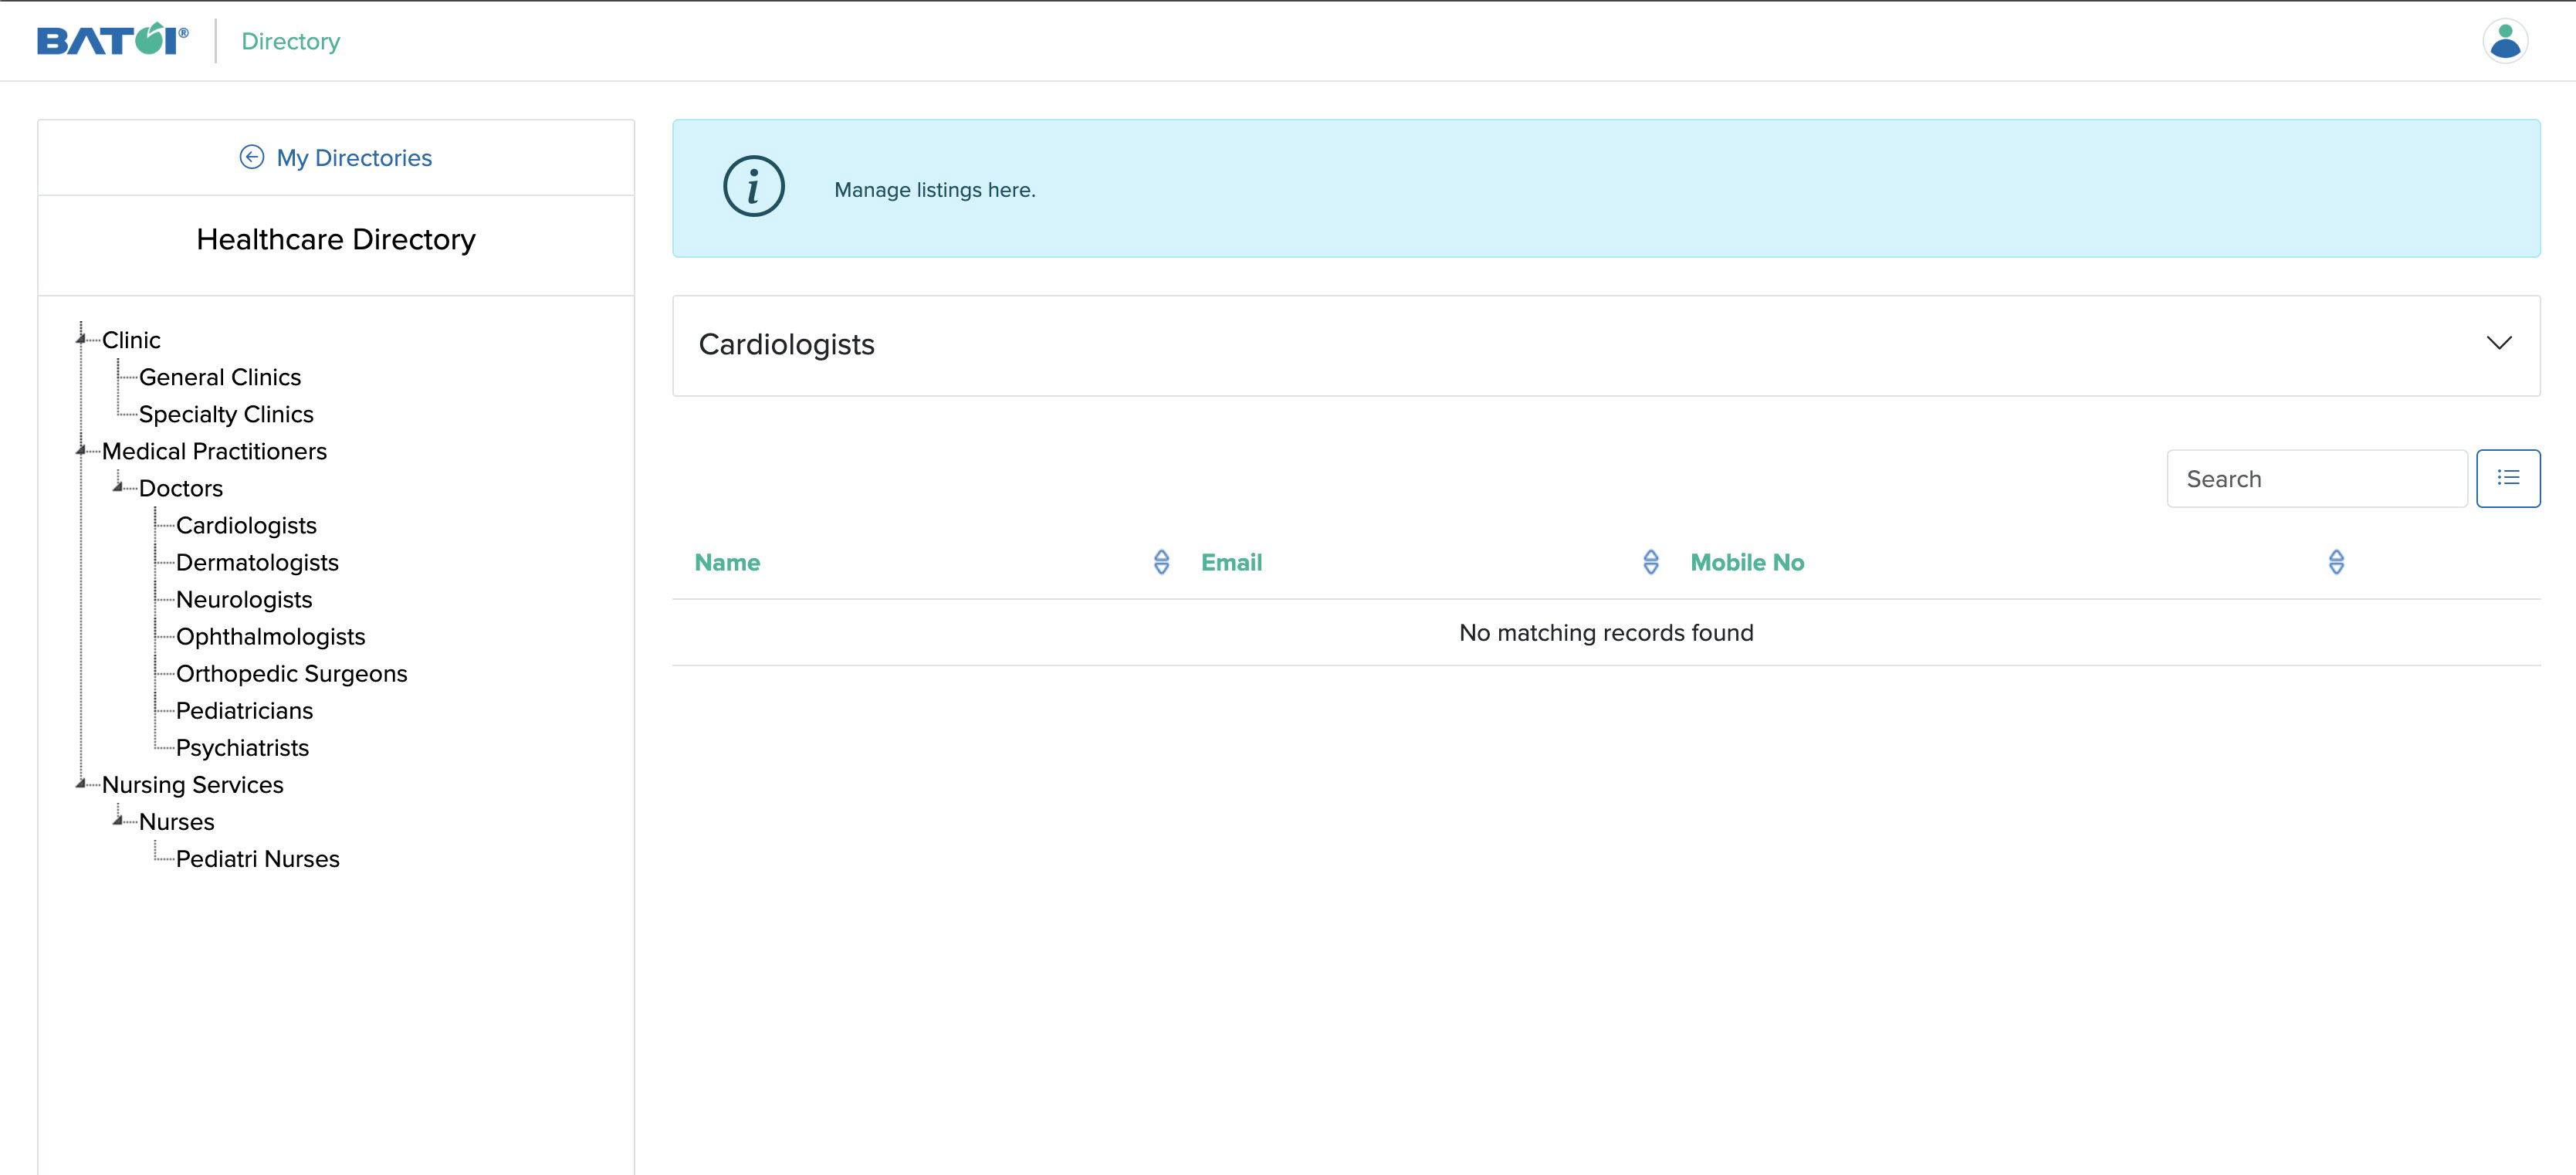Viewport: 2576px width, 1175px height.
Task: Click the back arrow next to My Directories
Action: point(252,156)
